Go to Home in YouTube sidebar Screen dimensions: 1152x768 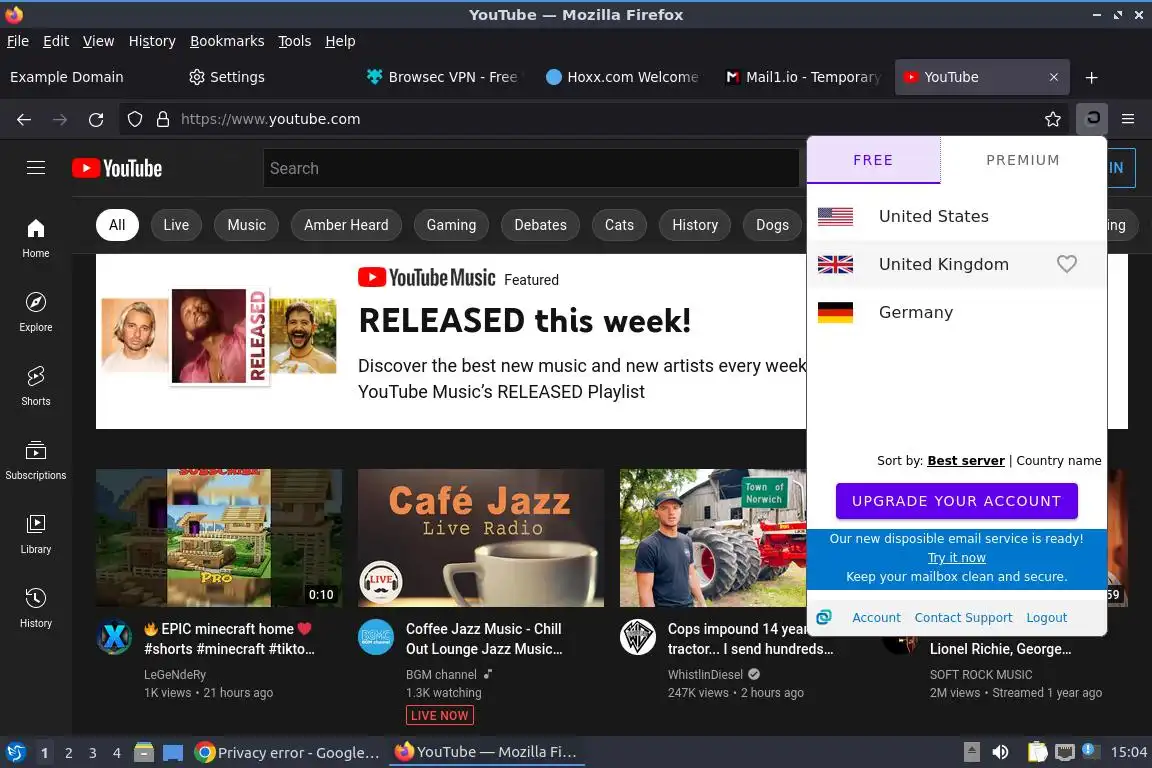point(35,239)
